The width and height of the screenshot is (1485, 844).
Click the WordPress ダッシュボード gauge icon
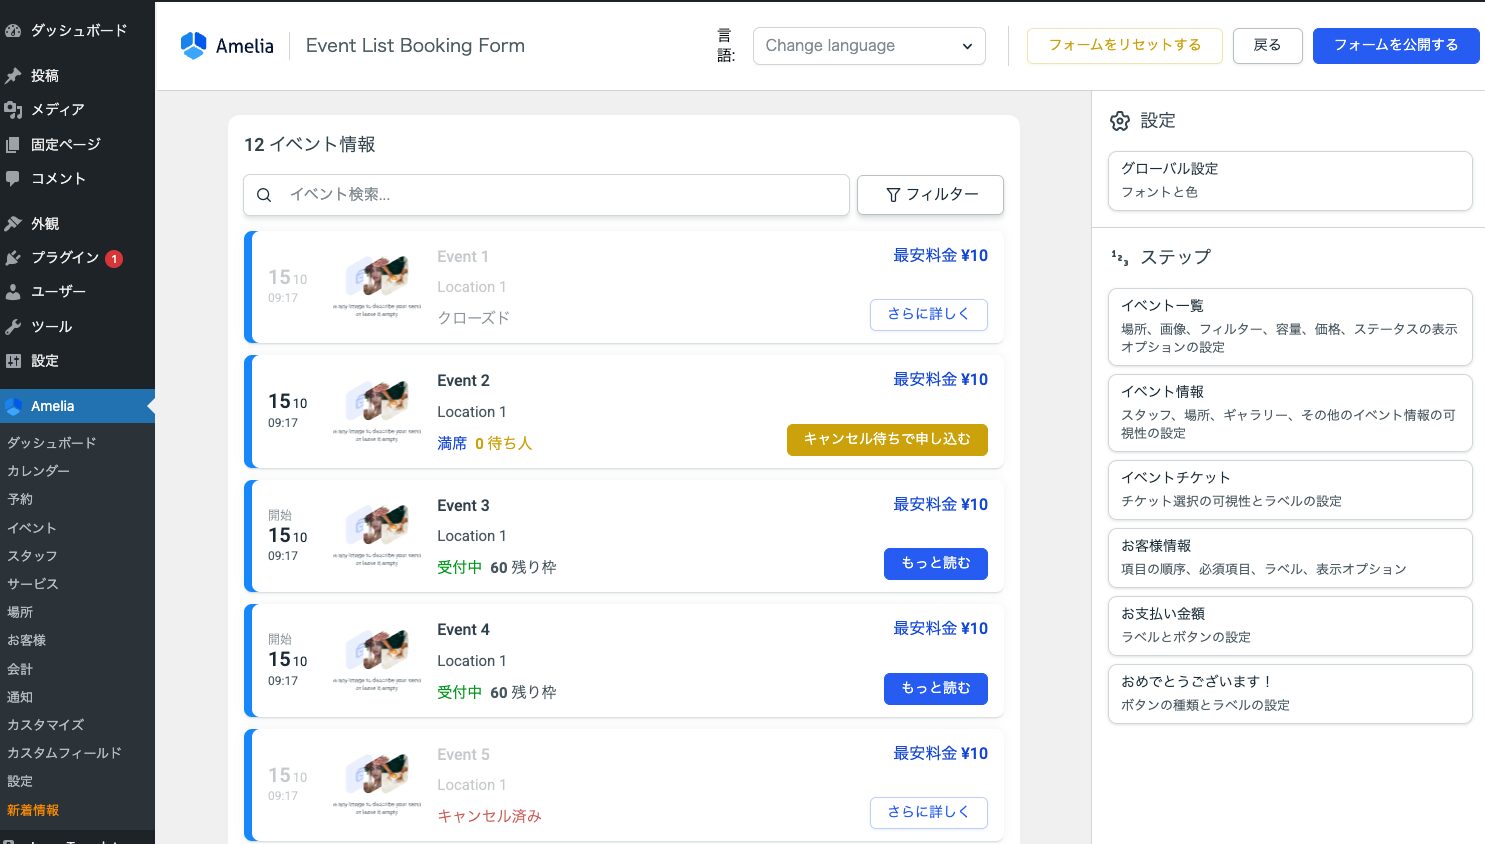pyautogui.click(x=13, y=31)
